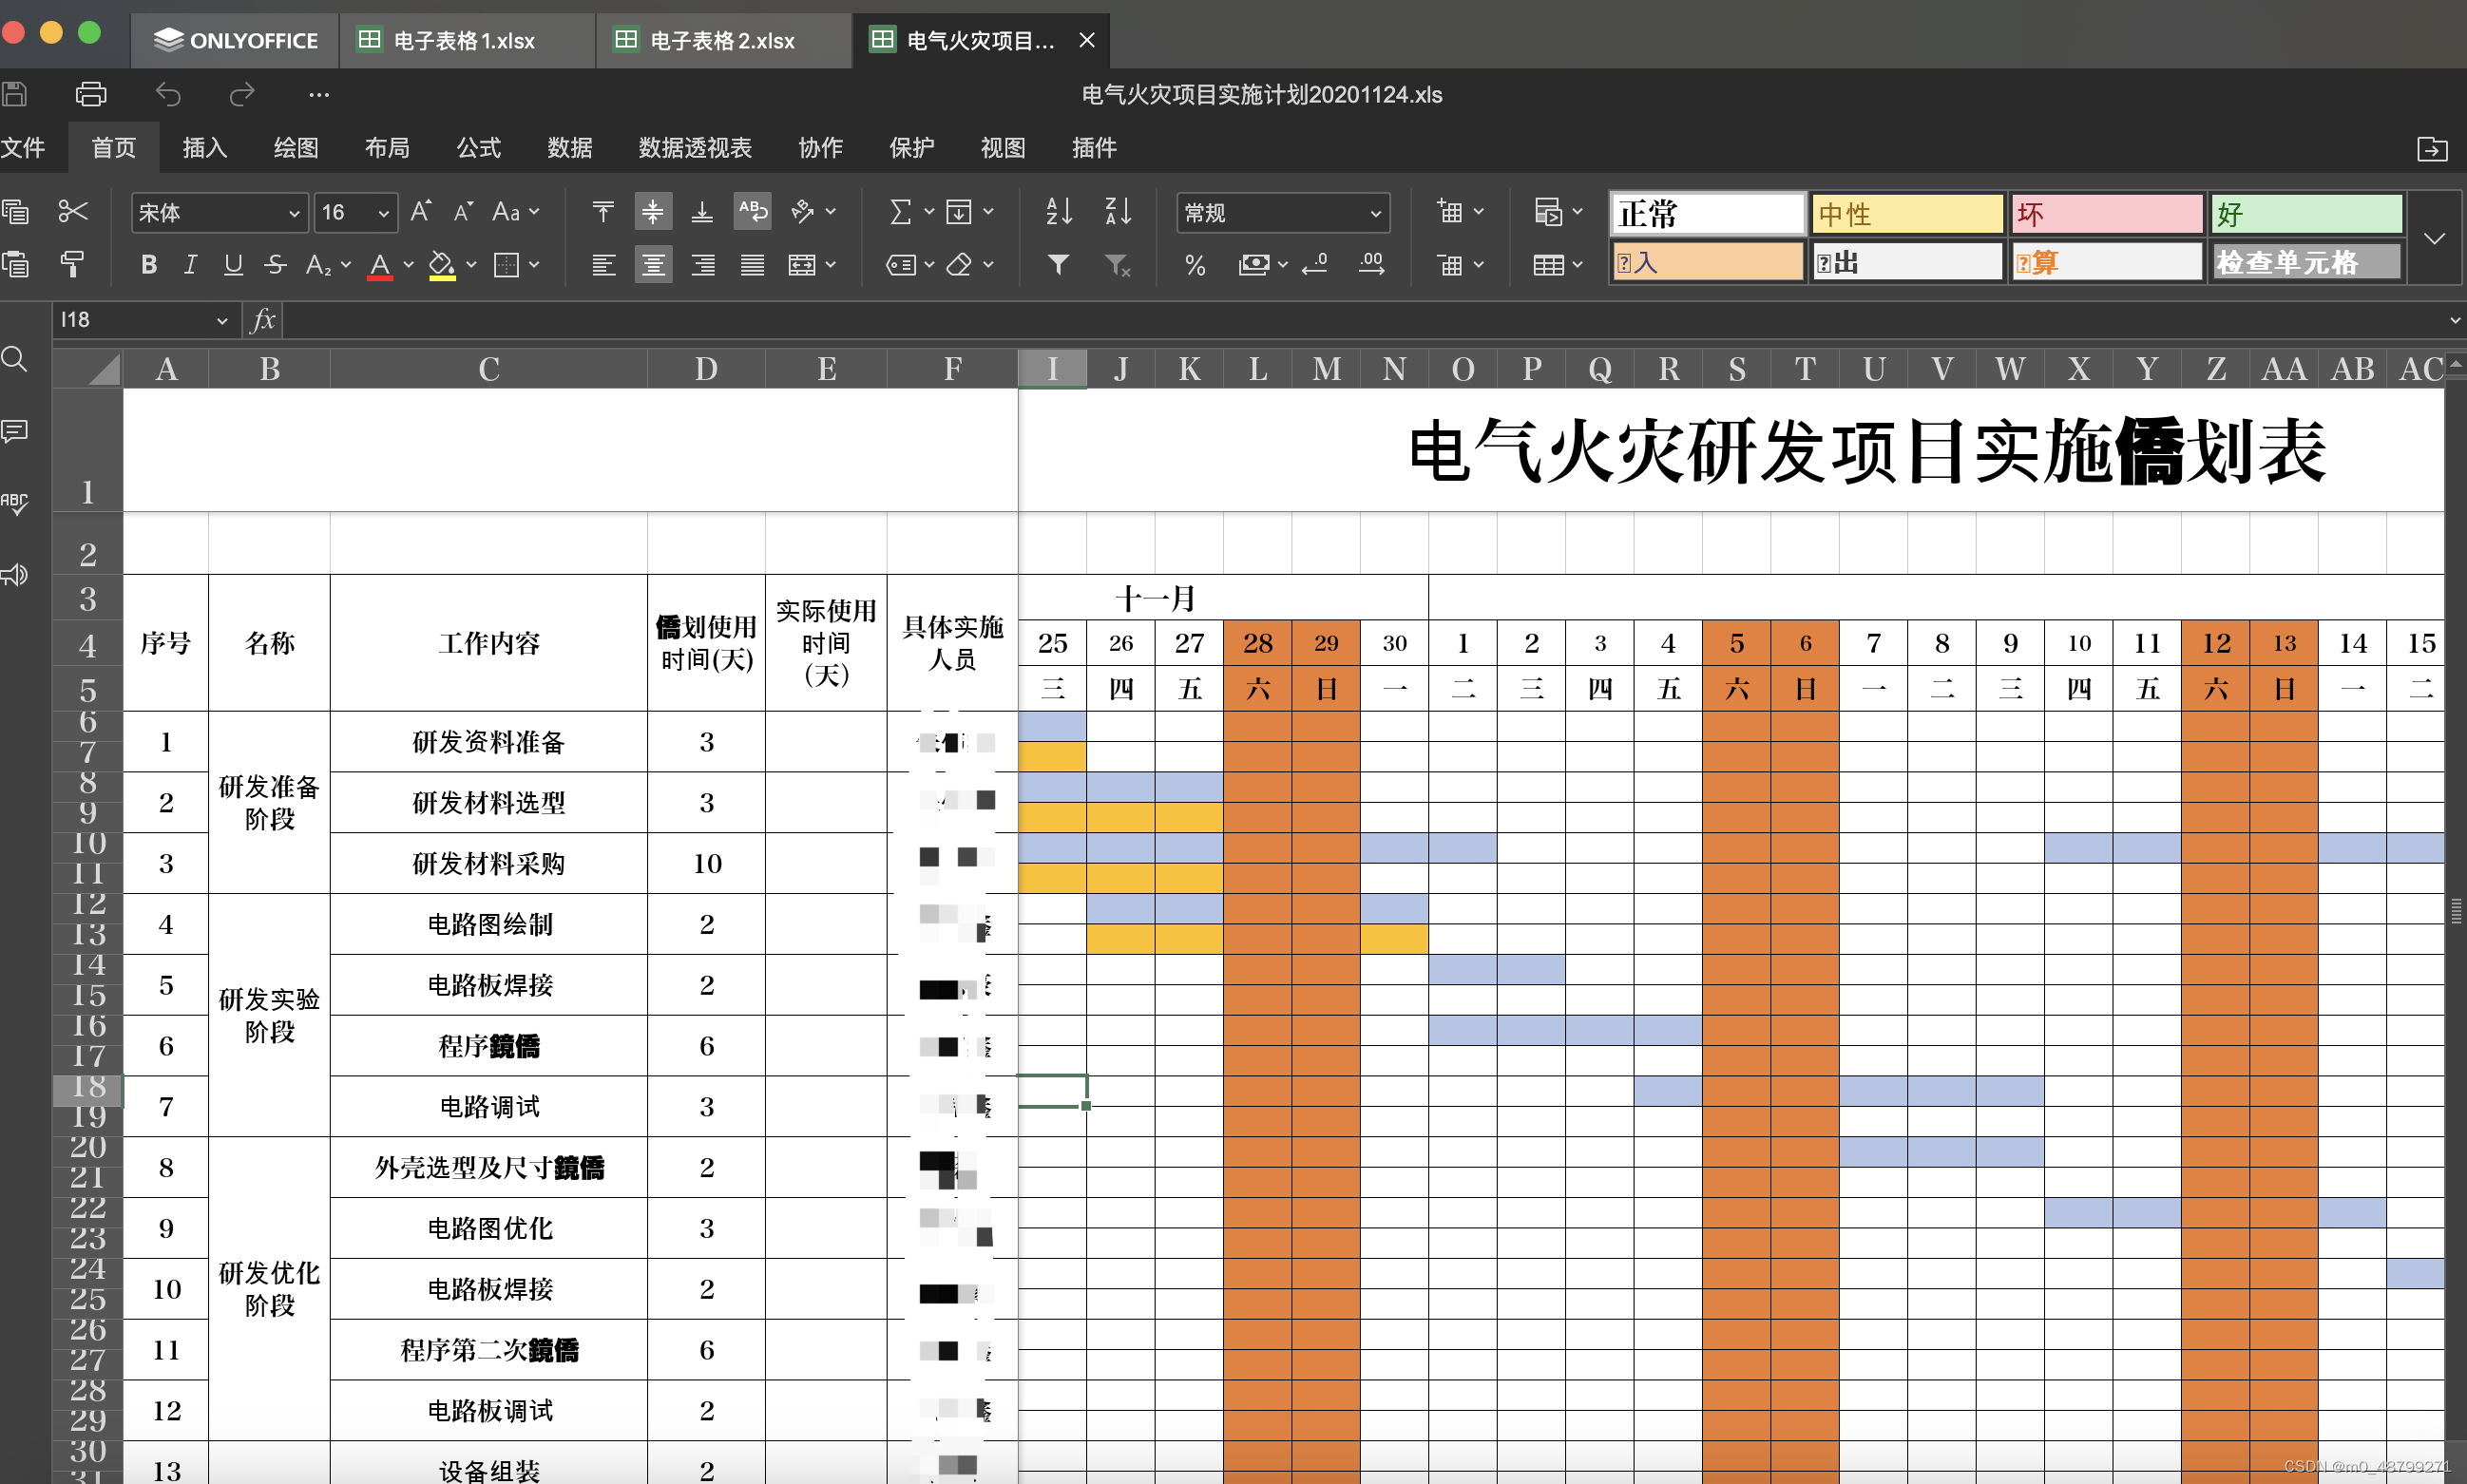The height and width of the screenshot is (1484, 2467).
Task: Click the Cut scissors icon
Action: pyautogui.click(x=73, y=211)
